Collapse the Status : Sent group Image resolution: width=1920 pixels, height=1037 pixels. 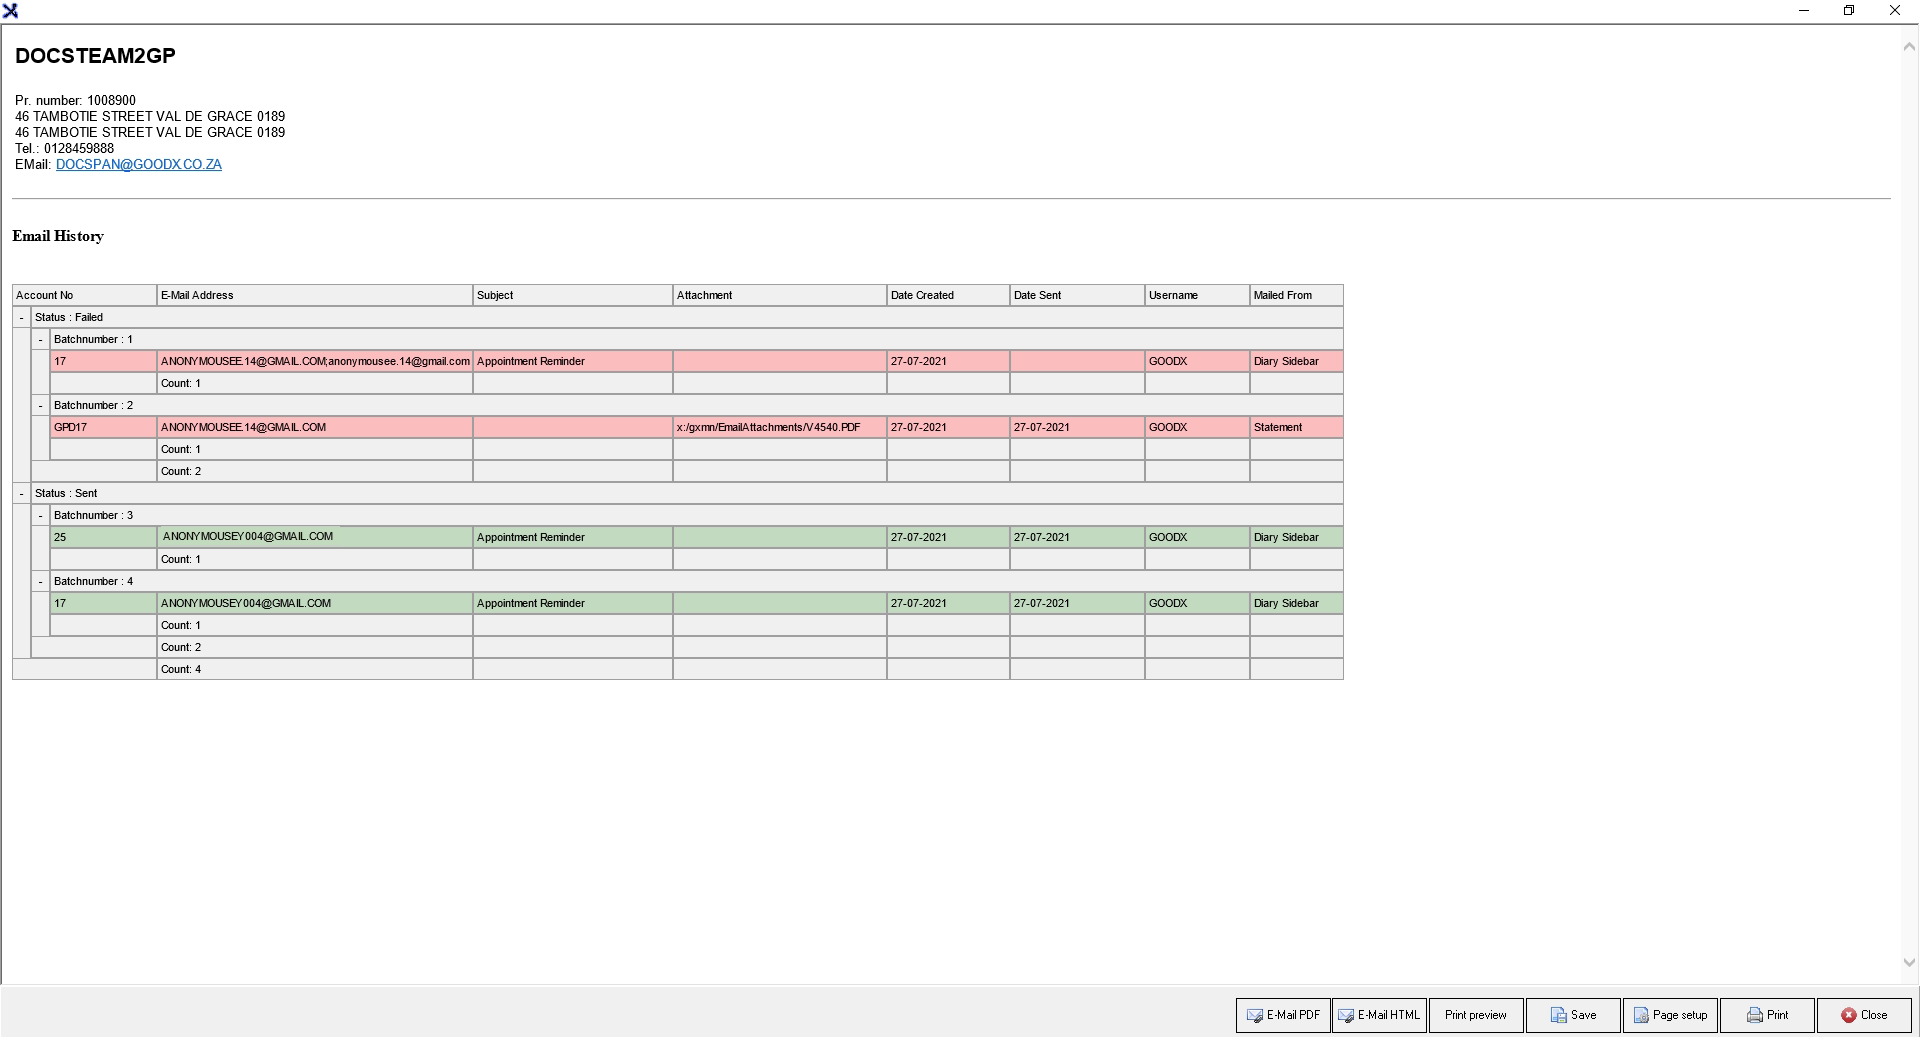(21, 493)
